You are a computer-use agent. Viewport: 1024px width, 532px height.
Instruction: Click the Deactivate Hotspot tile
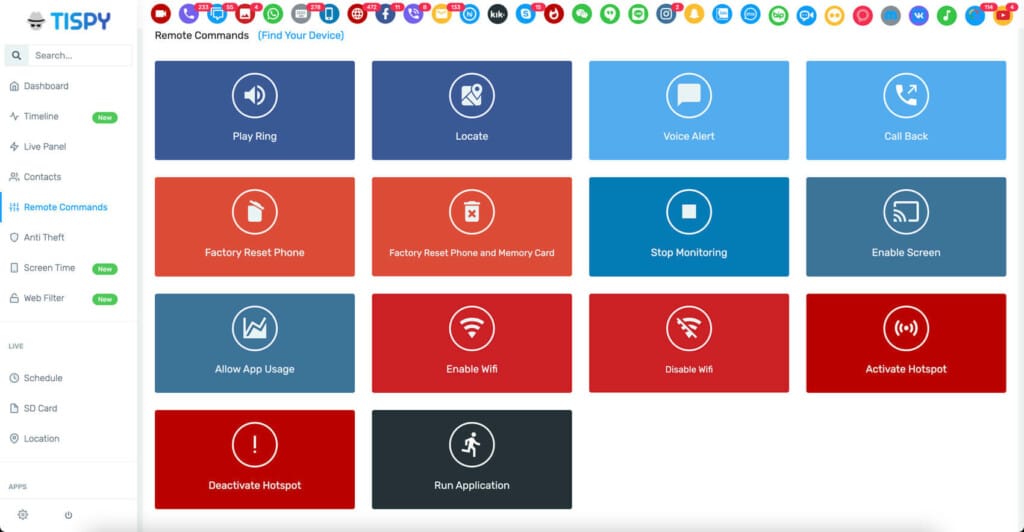pos(254,460)
